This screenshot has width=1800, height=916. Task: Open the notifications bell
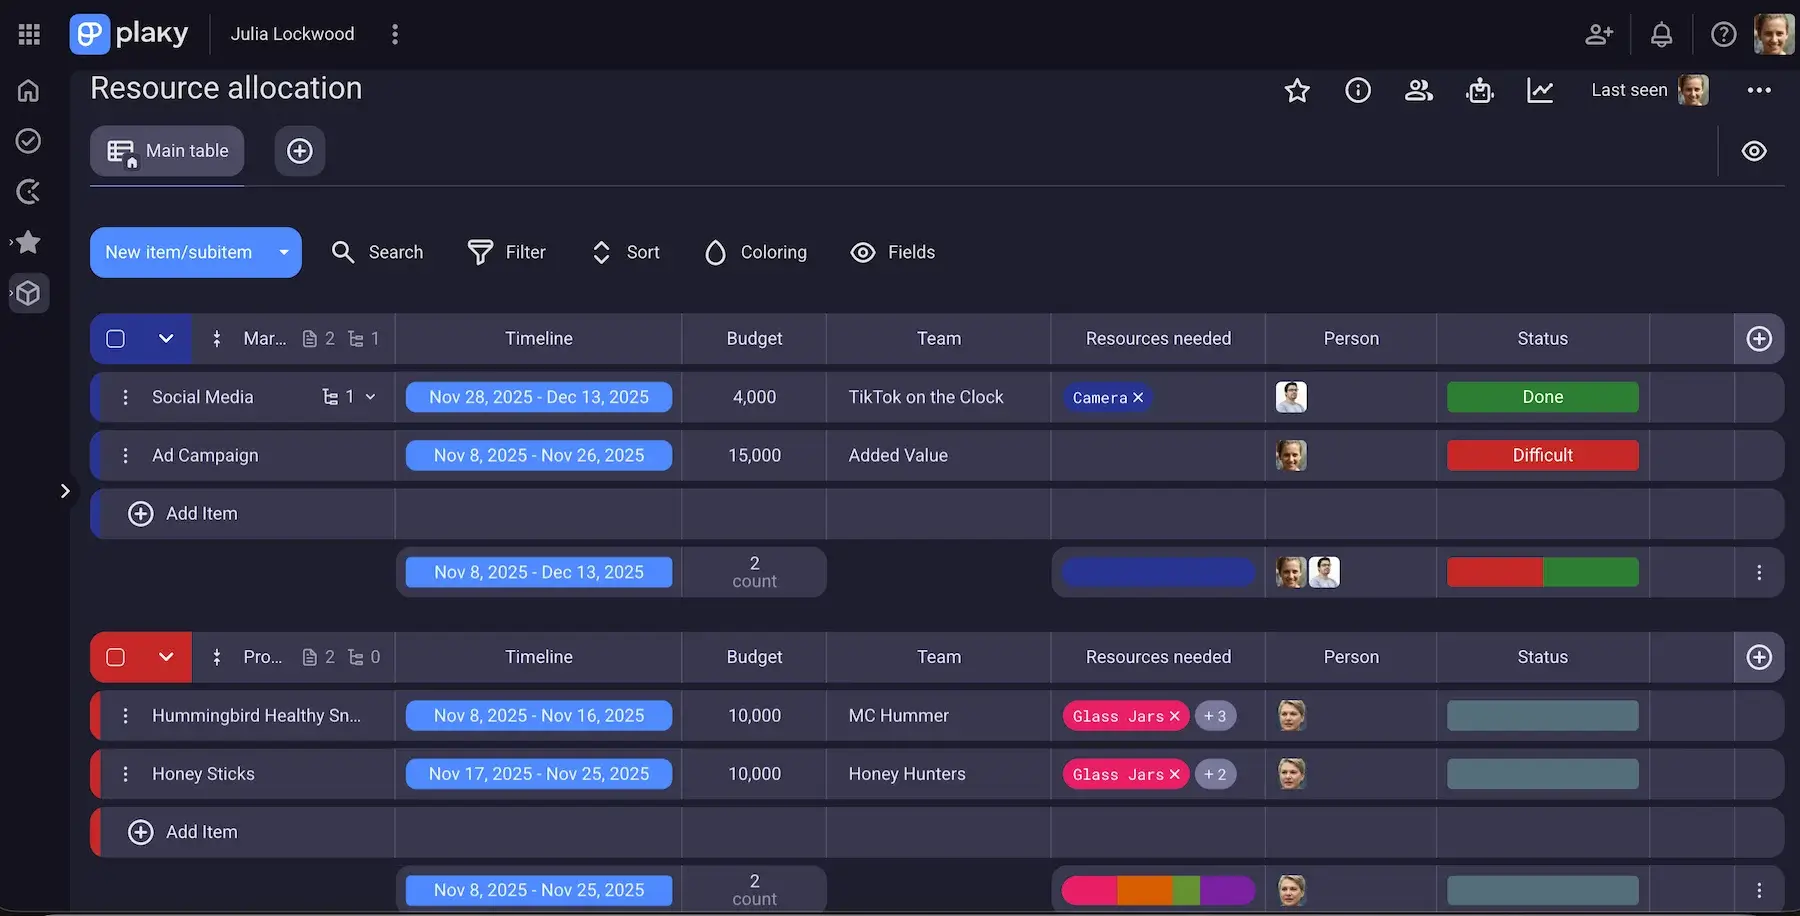[x=1661, y=34]
